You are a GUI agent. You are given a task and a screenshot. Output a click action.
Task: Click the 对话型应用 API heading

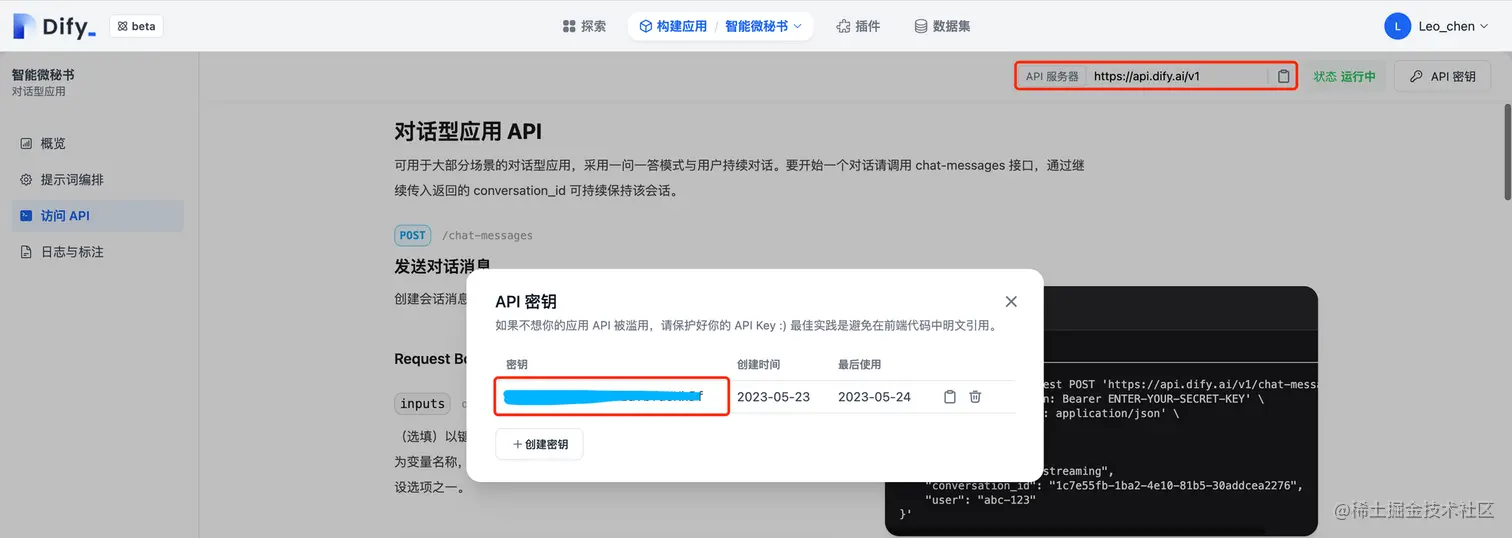468,132
